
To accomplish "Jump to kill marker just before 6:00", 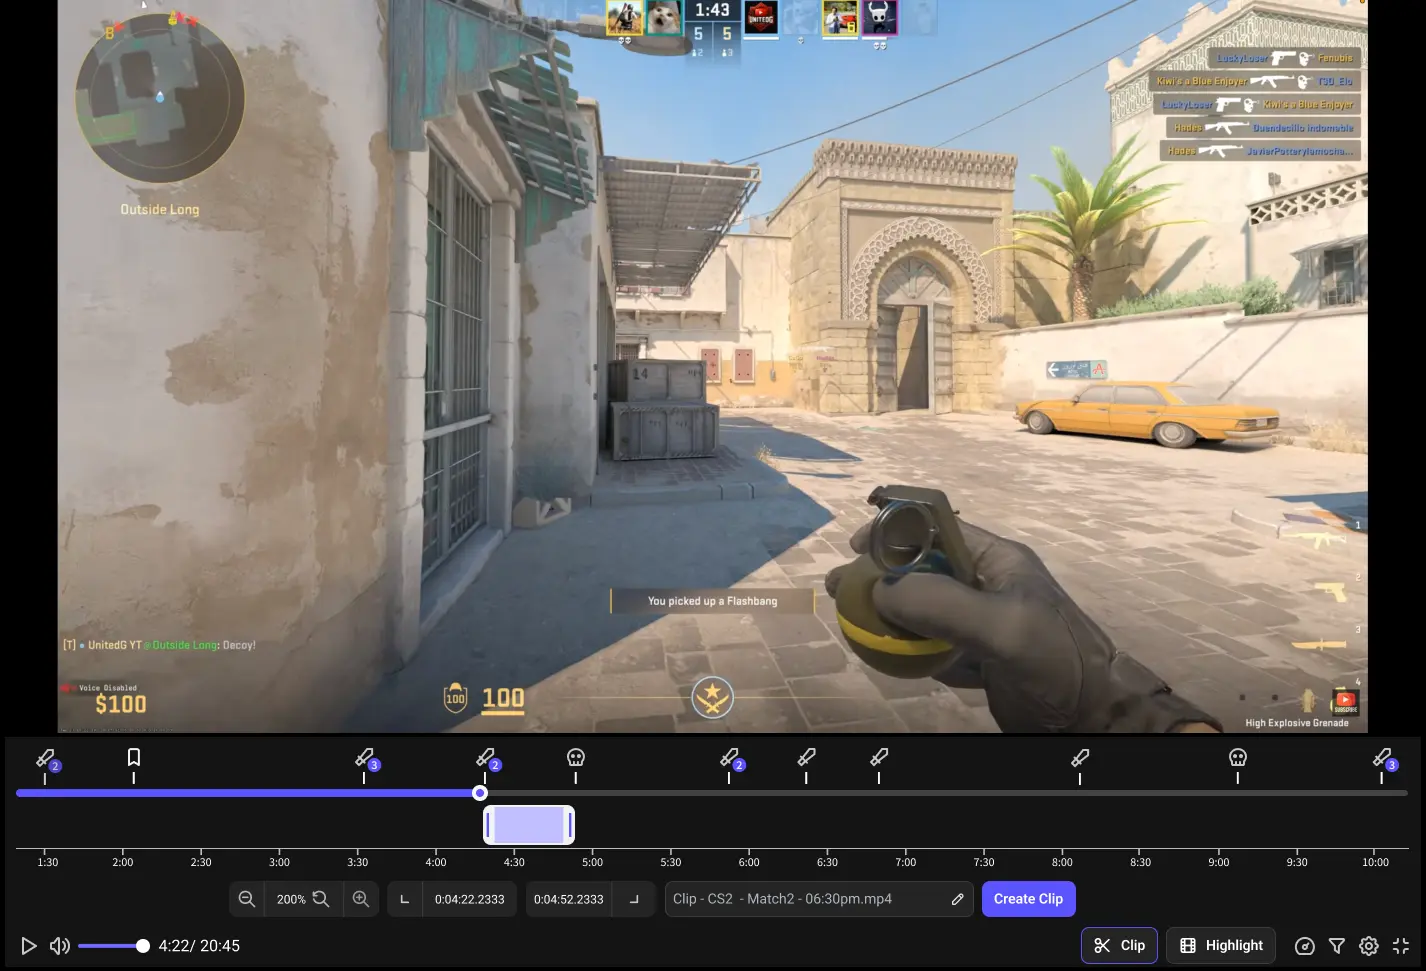I will (x=730, y=760).
